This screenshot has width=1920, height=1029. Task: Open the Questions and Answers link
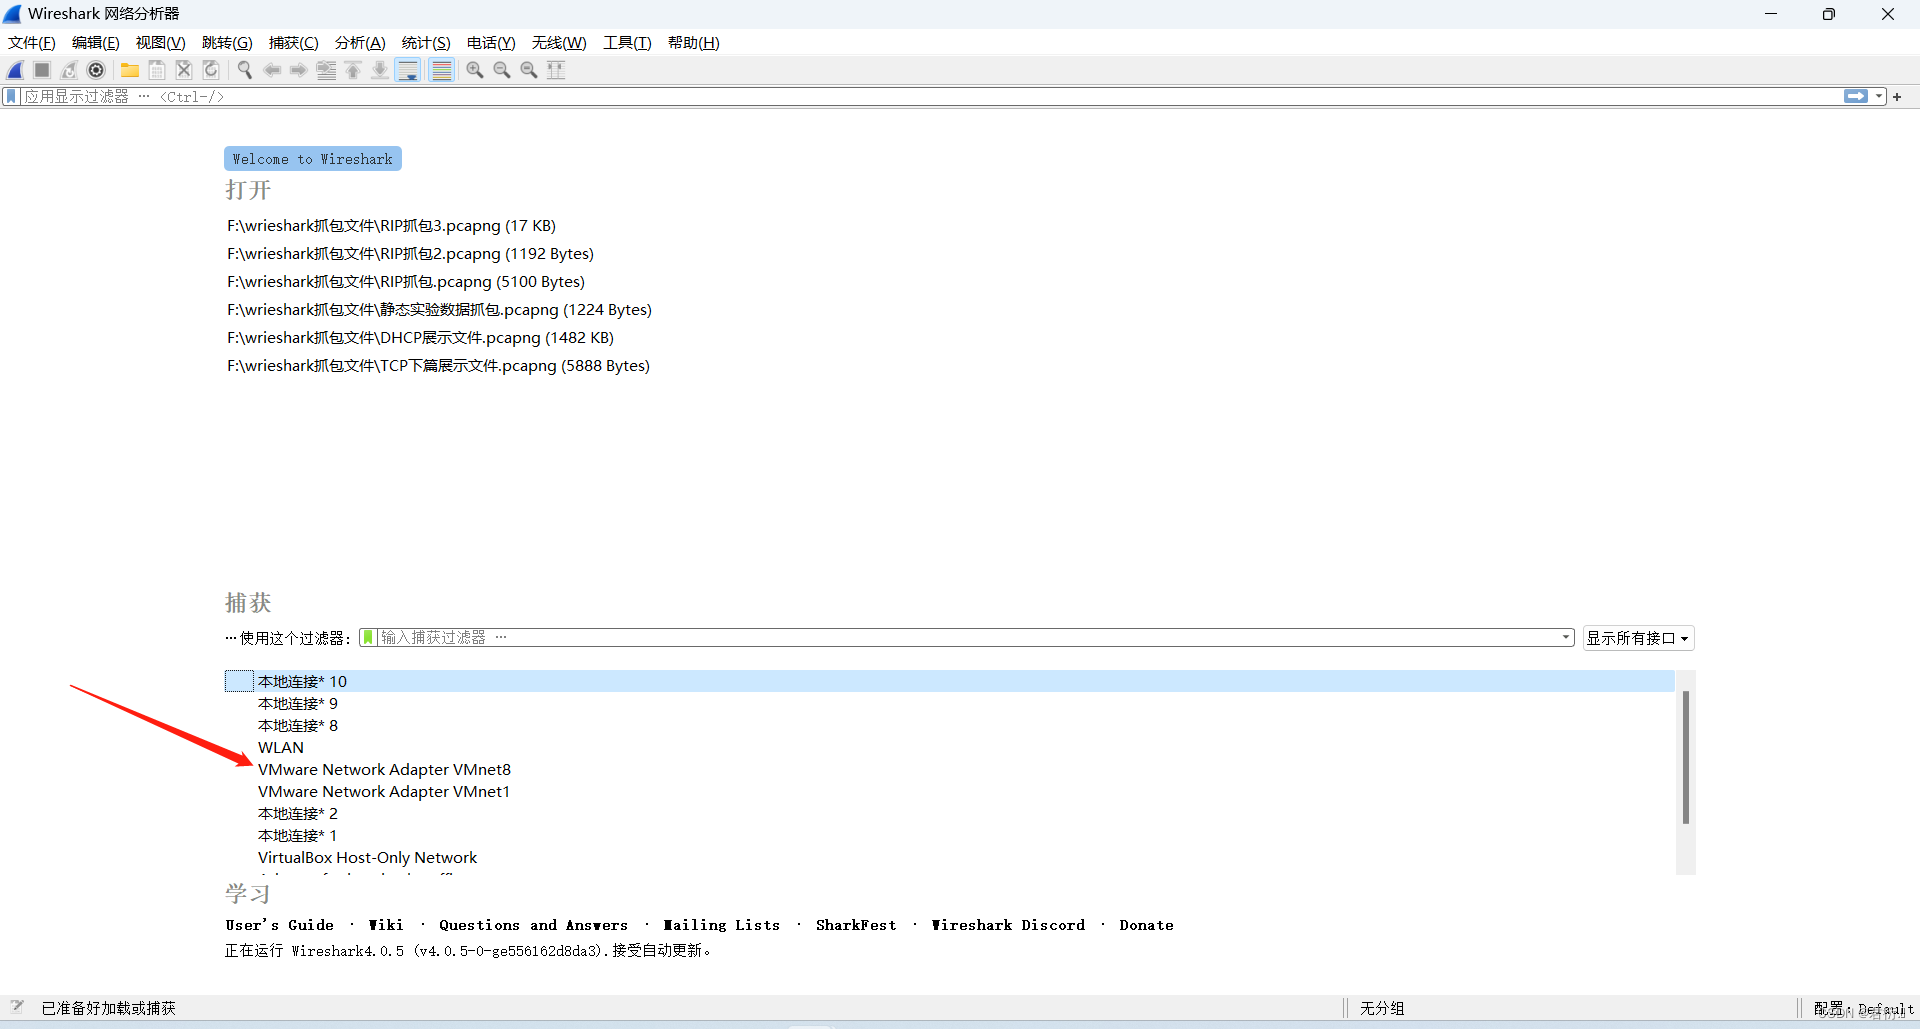533,925
